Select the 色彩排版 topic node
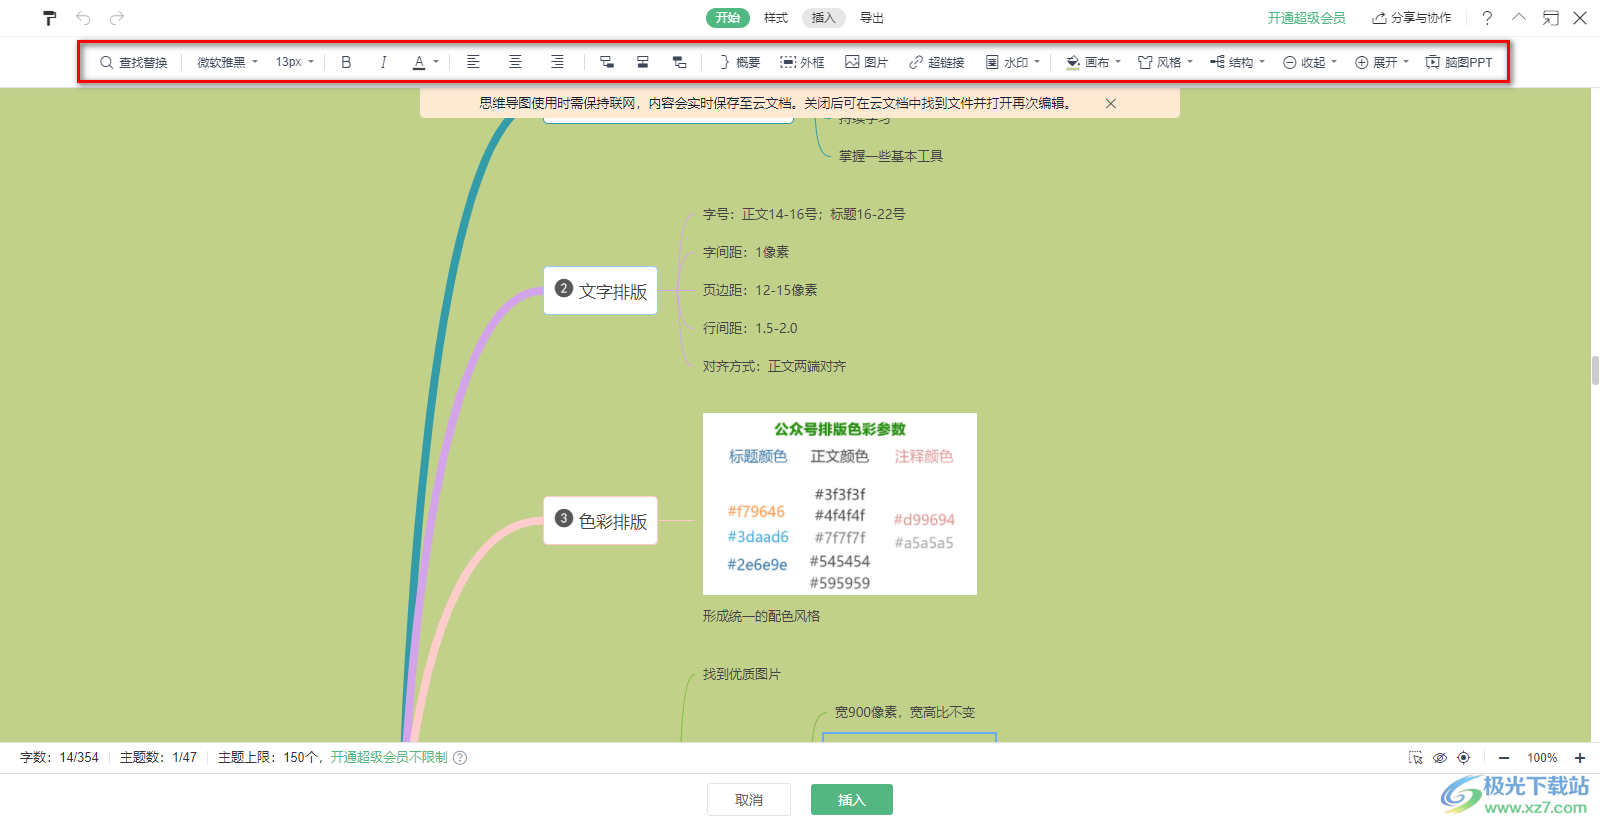 tap(600, 521)
